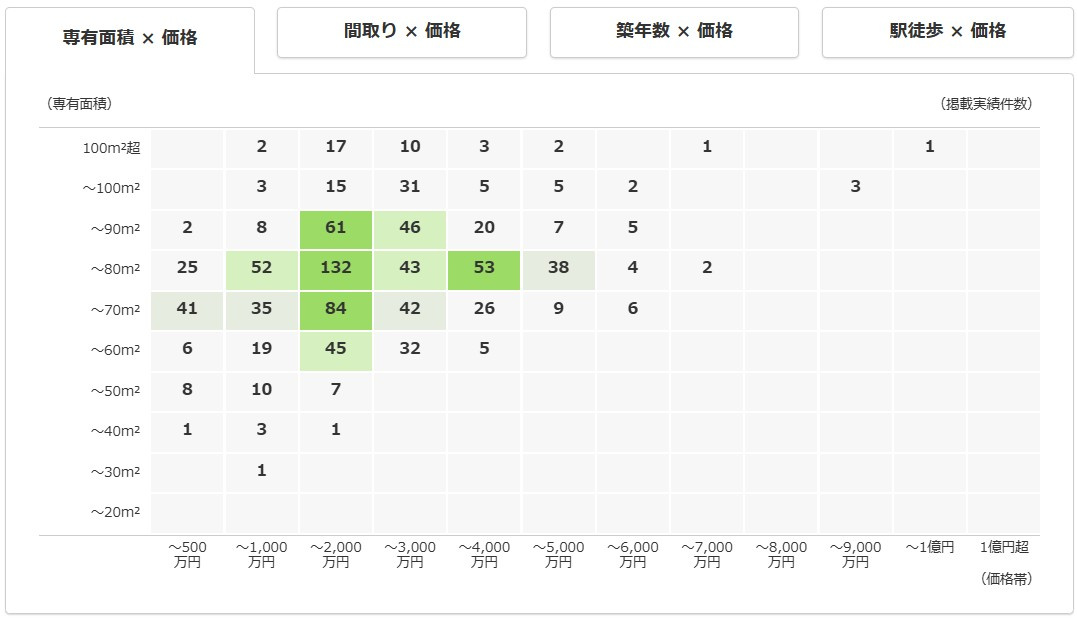Click the (掲載実績件数) caption

pyautogui.click(x=986, y=104)
